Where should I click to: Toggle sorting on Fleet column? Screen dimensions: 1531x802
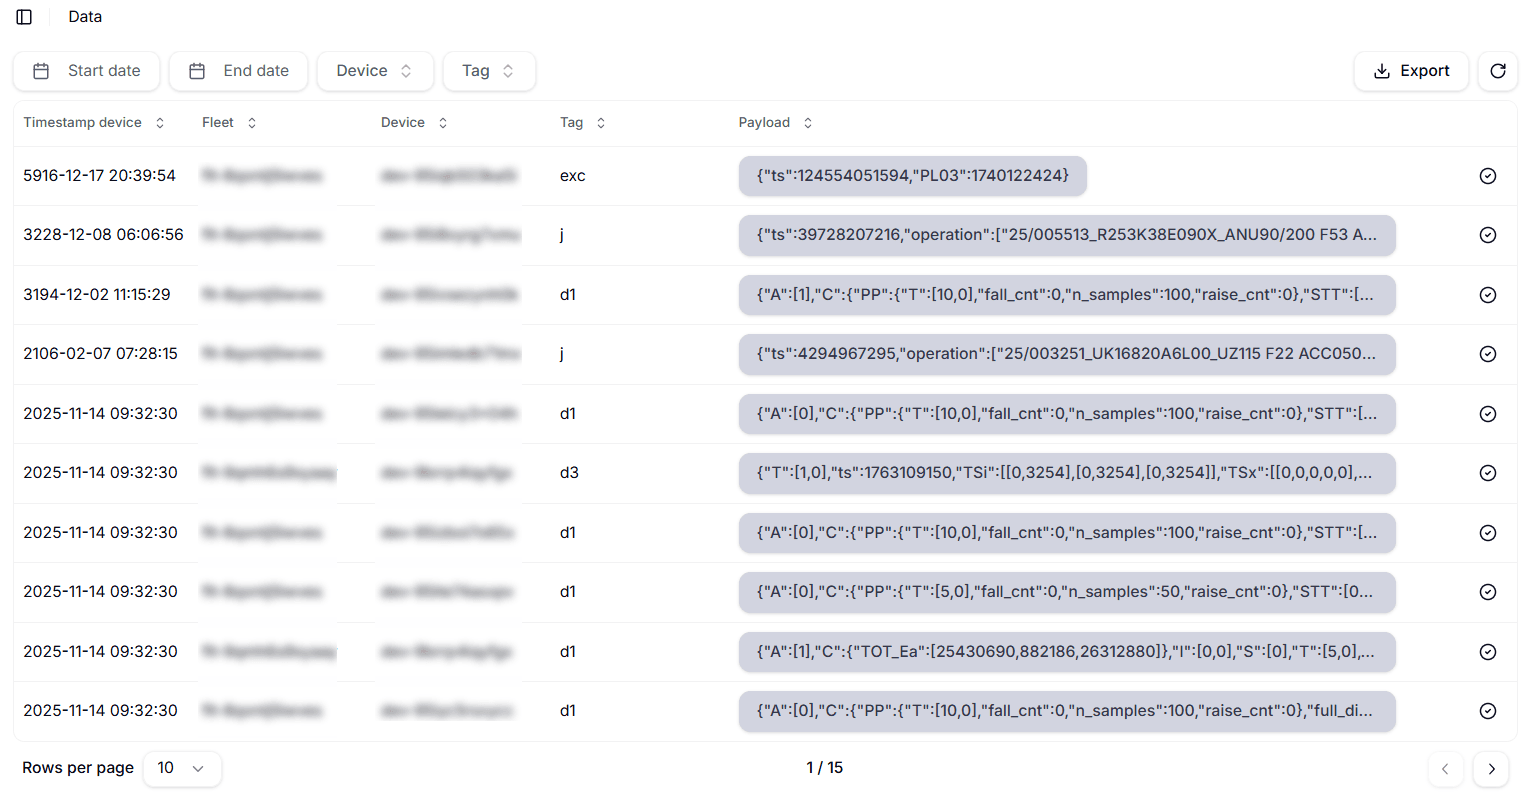coord(229,123)
